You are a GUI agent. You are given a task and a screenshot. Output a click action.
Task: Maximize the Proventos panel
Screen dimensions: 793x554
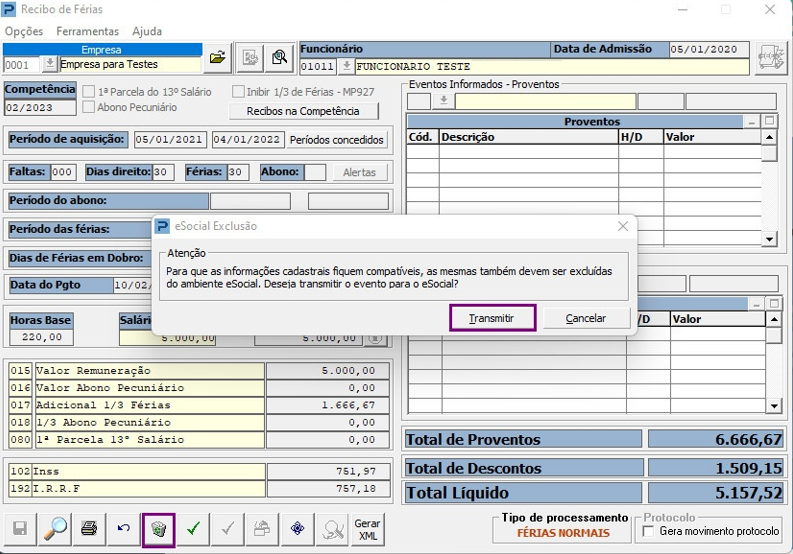pyautogui.click(x=769, y=121)
